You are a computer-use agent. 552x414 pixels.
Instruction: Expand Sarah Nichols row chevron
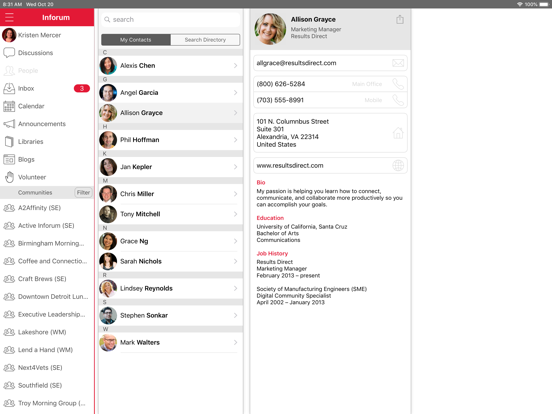(236, 261)
